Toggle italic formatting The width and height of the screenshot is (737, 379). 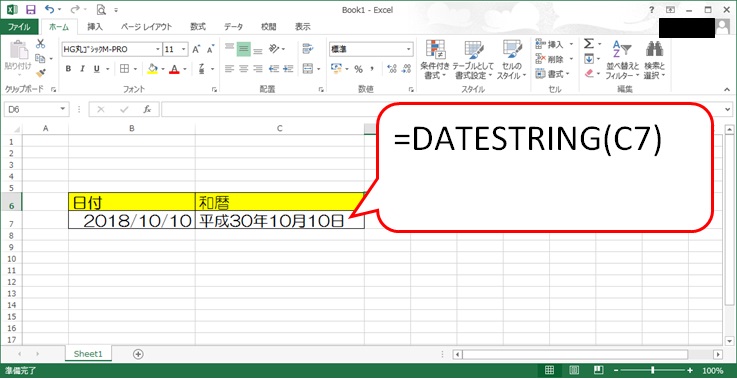pos(82,69)
